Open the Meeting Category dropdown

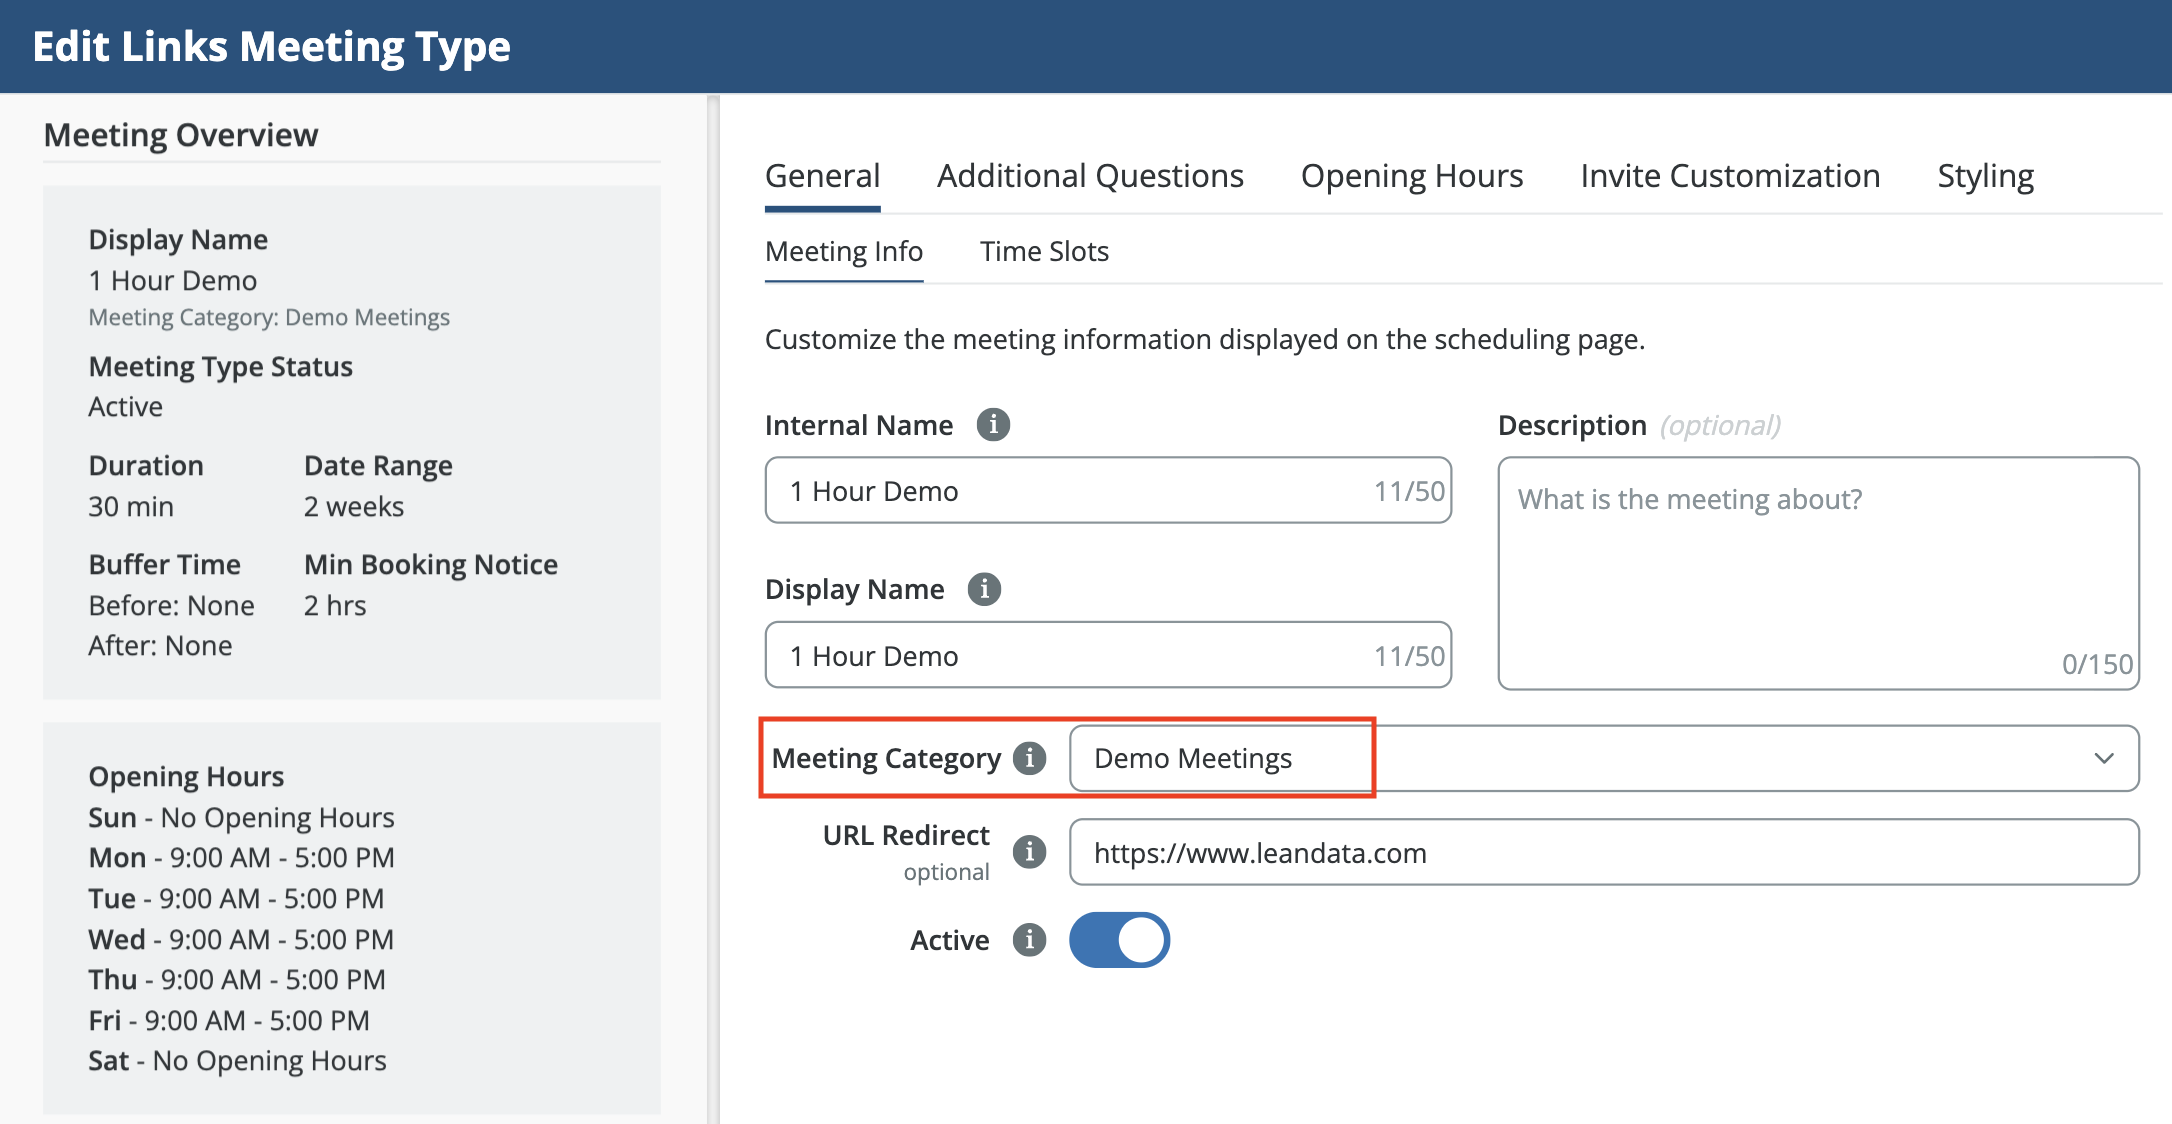click(x=1602, y=758)
